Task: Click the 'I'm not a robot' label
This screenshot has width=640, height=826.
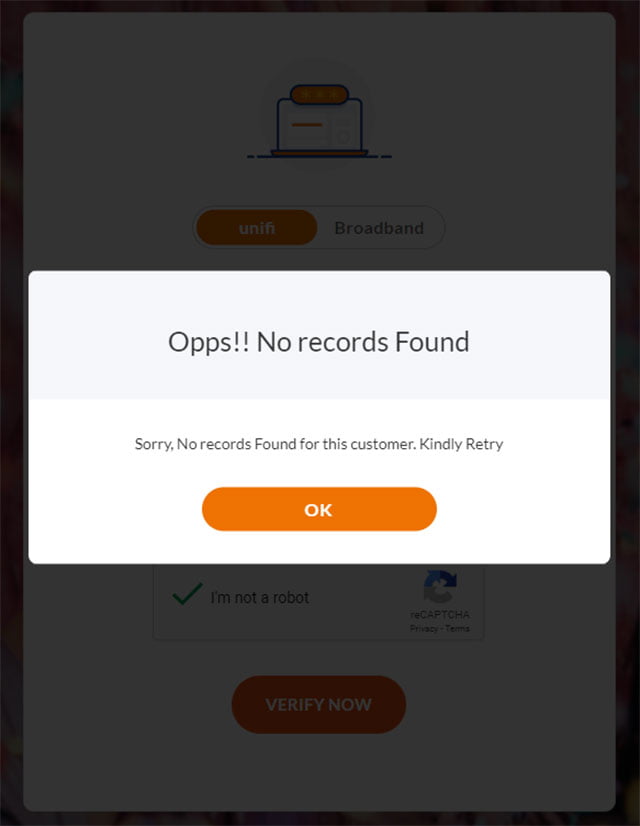Action: coord(260,597)
